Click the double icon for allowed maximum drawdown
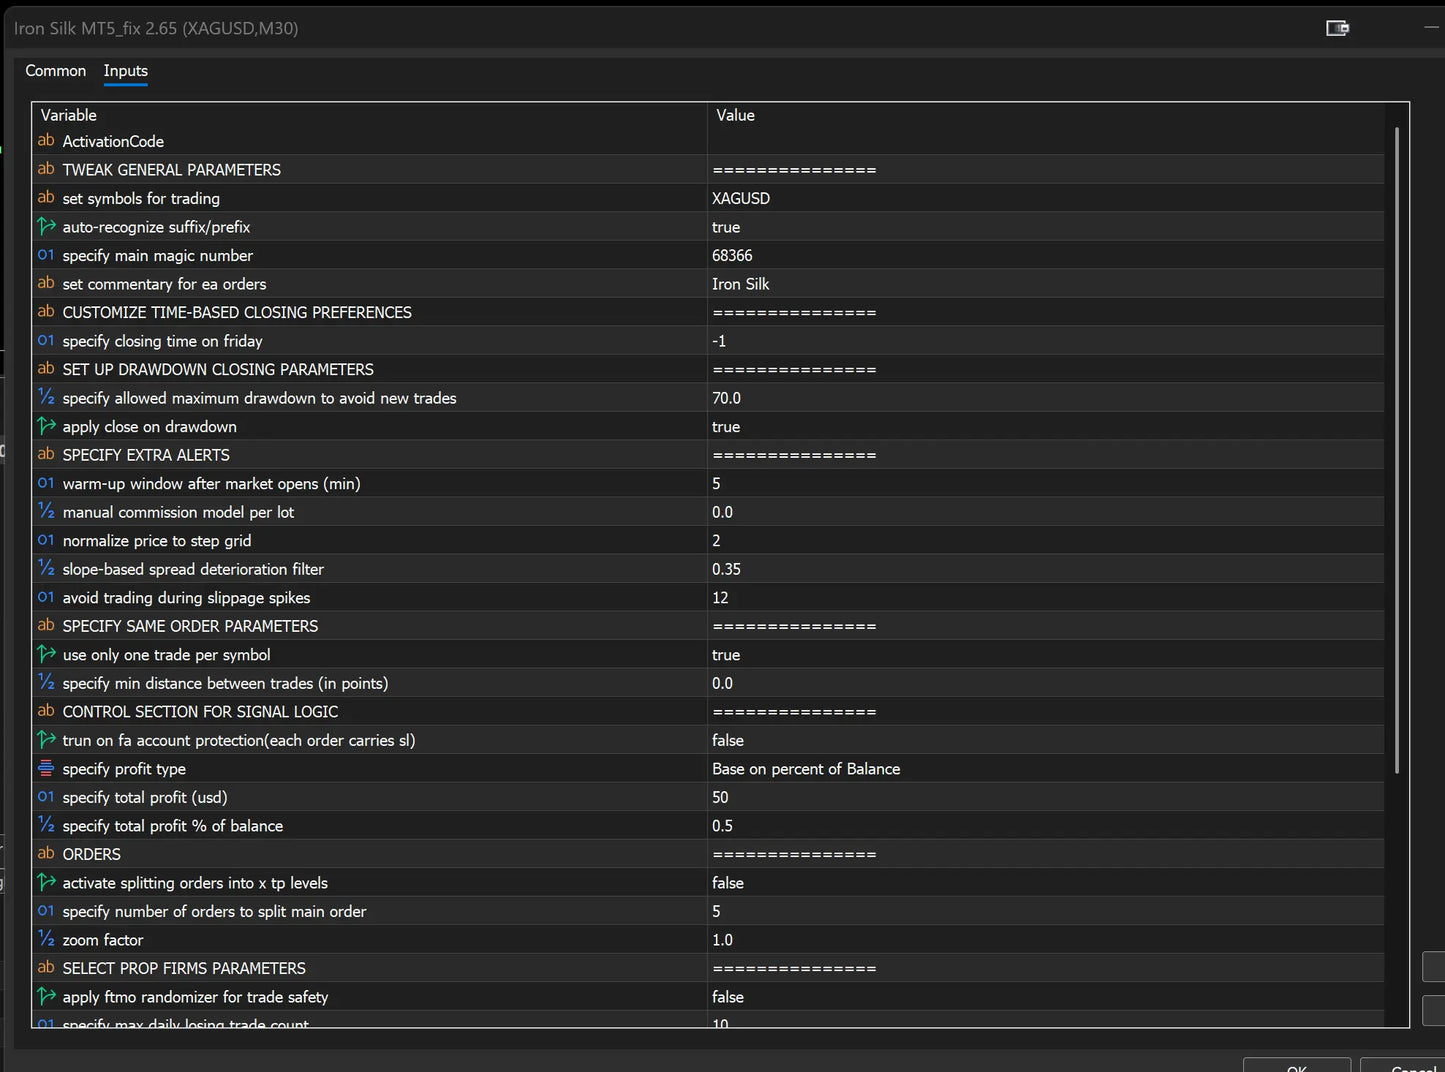Image resolution: width=1445 pixels, height=1072 pixels. [x=46, y=397]
